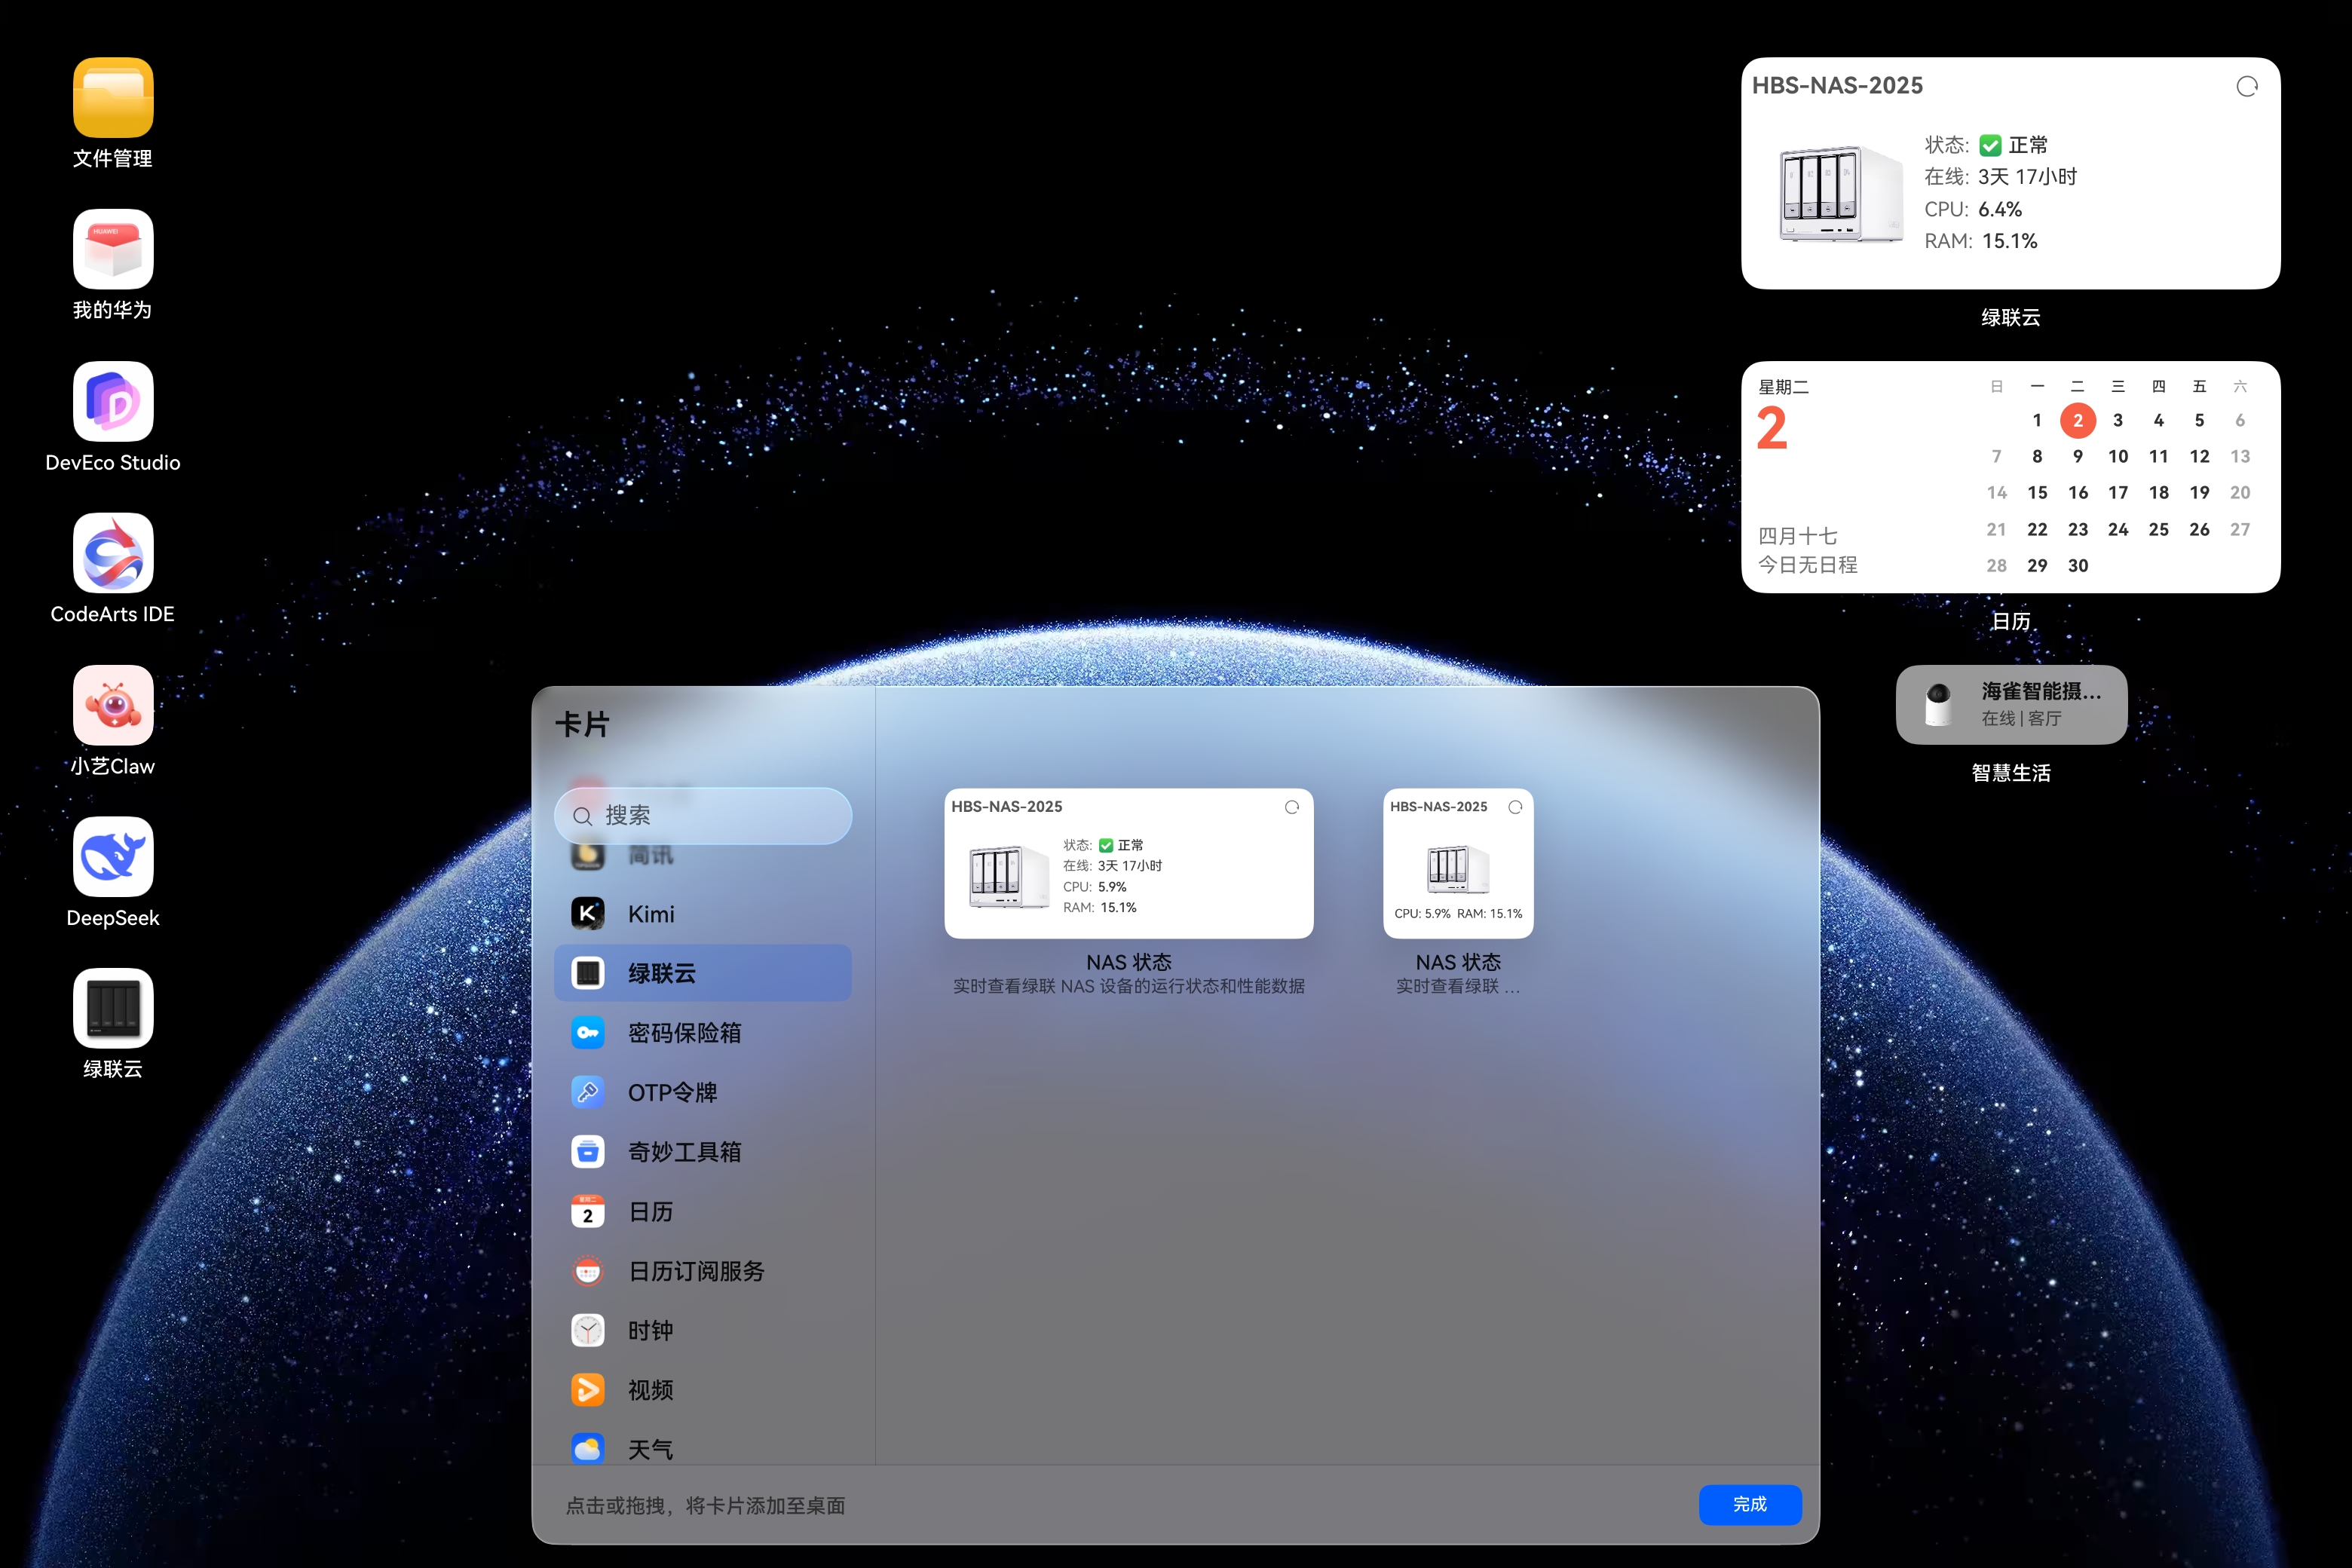Click the 时钟 clock icon

588,1330
